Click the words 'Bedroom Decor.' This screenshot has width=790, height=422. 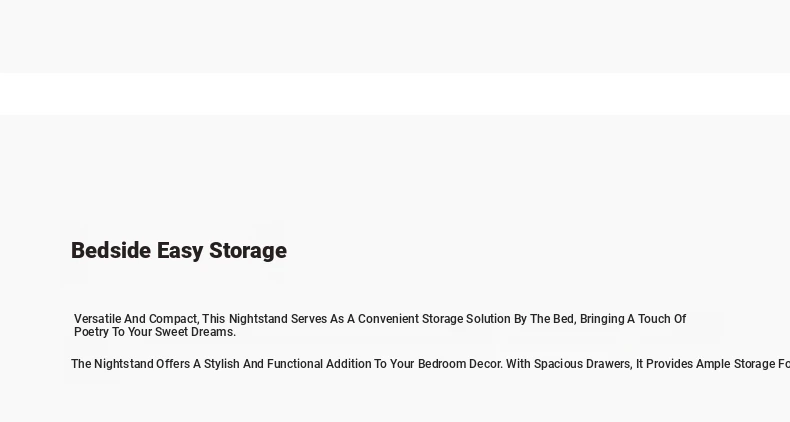pyautogui.click(x=460, y=364)
